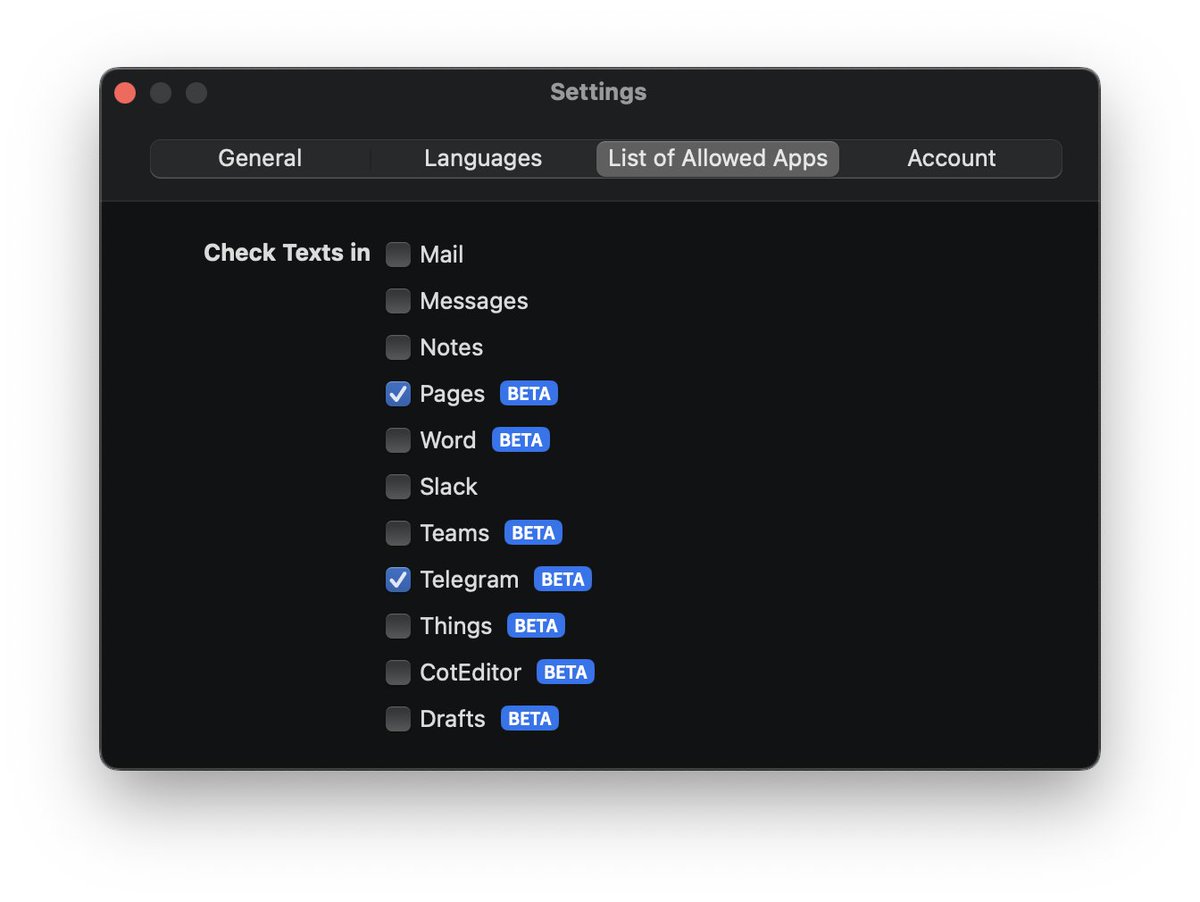Screen dimensions: 1200x902
Task: Close the Settings window with red button
Action: pos(125,93)
